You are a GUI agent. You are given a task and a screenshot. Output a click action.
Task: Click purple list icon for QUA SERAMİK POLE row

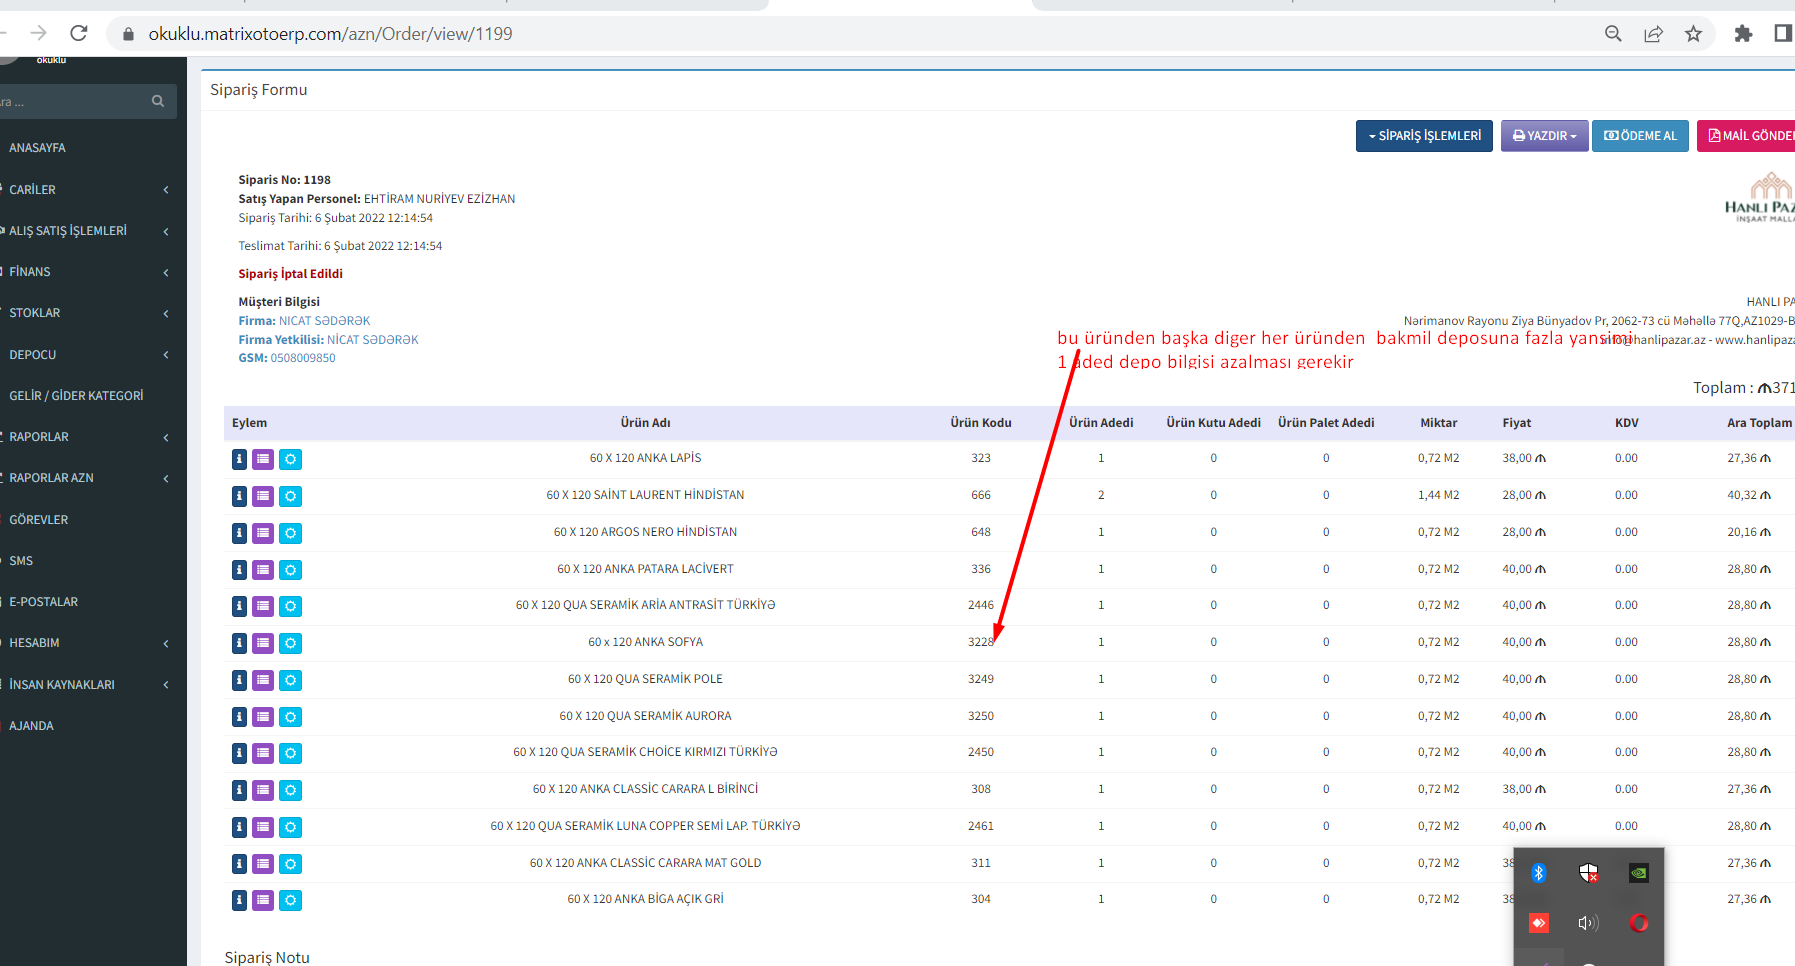click(263, 680)
